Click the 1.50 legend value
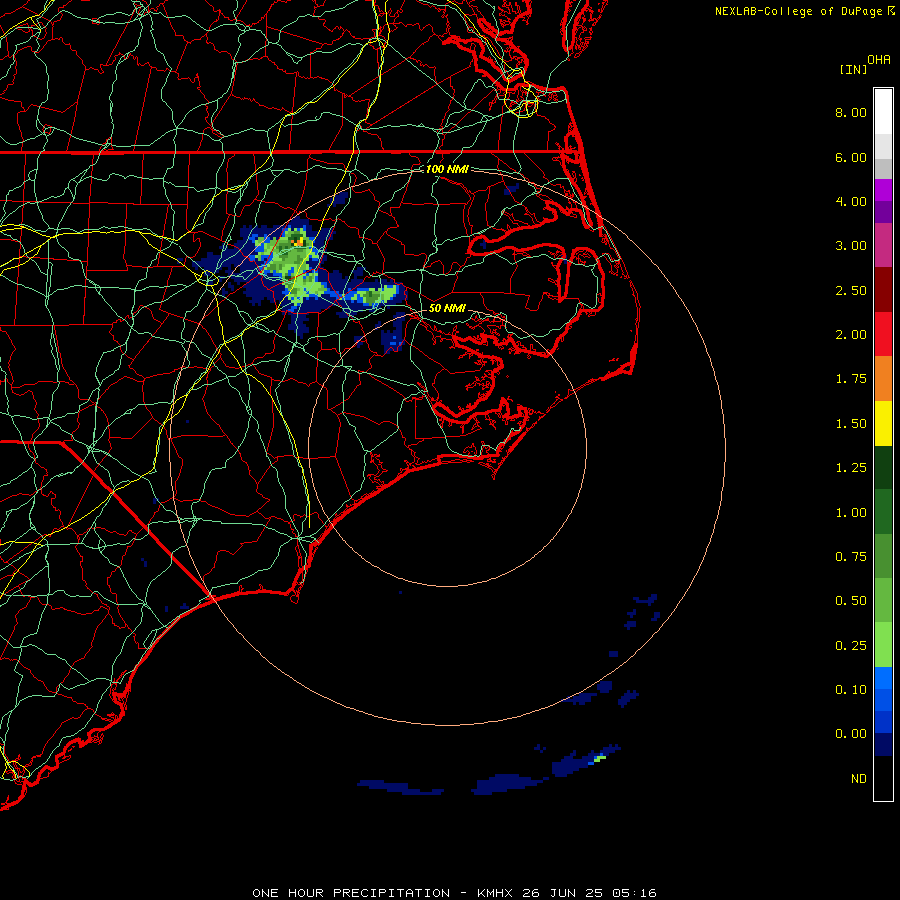The width and height of the screenshot is (900, 900). pos(851,424)
